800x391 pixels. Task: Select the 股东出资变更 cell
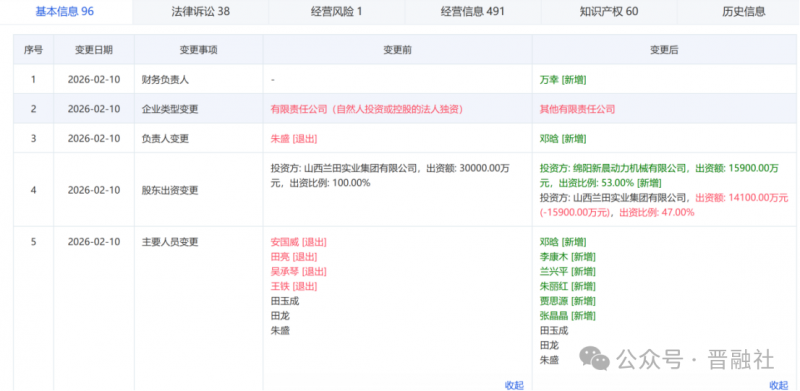click(198, 190)
